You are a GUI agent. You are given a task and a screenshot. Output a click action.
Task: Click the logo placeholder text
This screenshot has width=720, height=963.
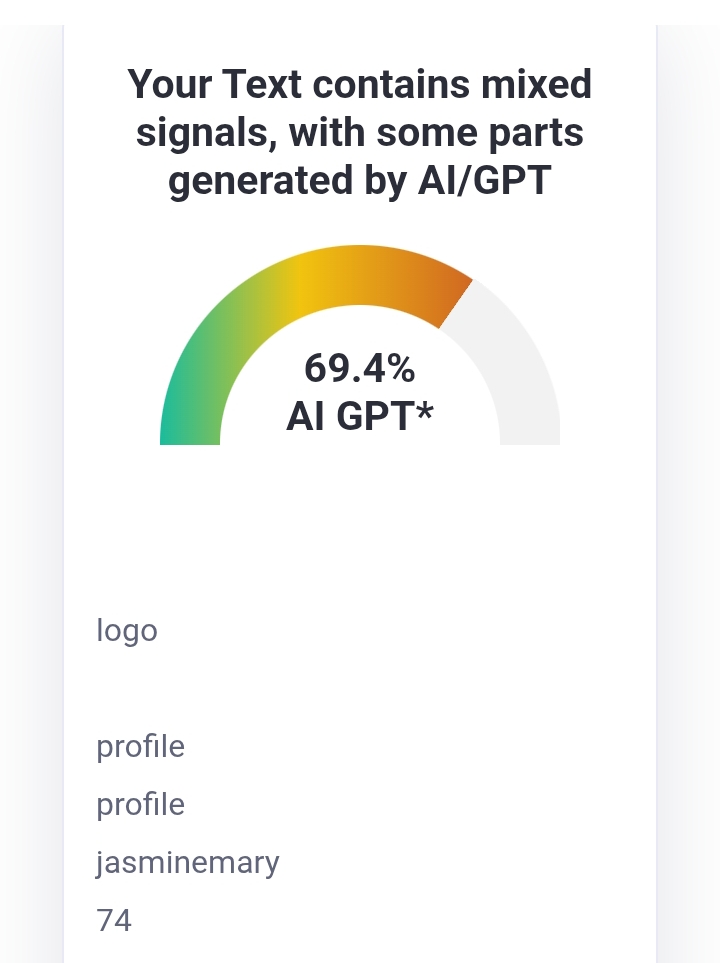pos(127,631)
